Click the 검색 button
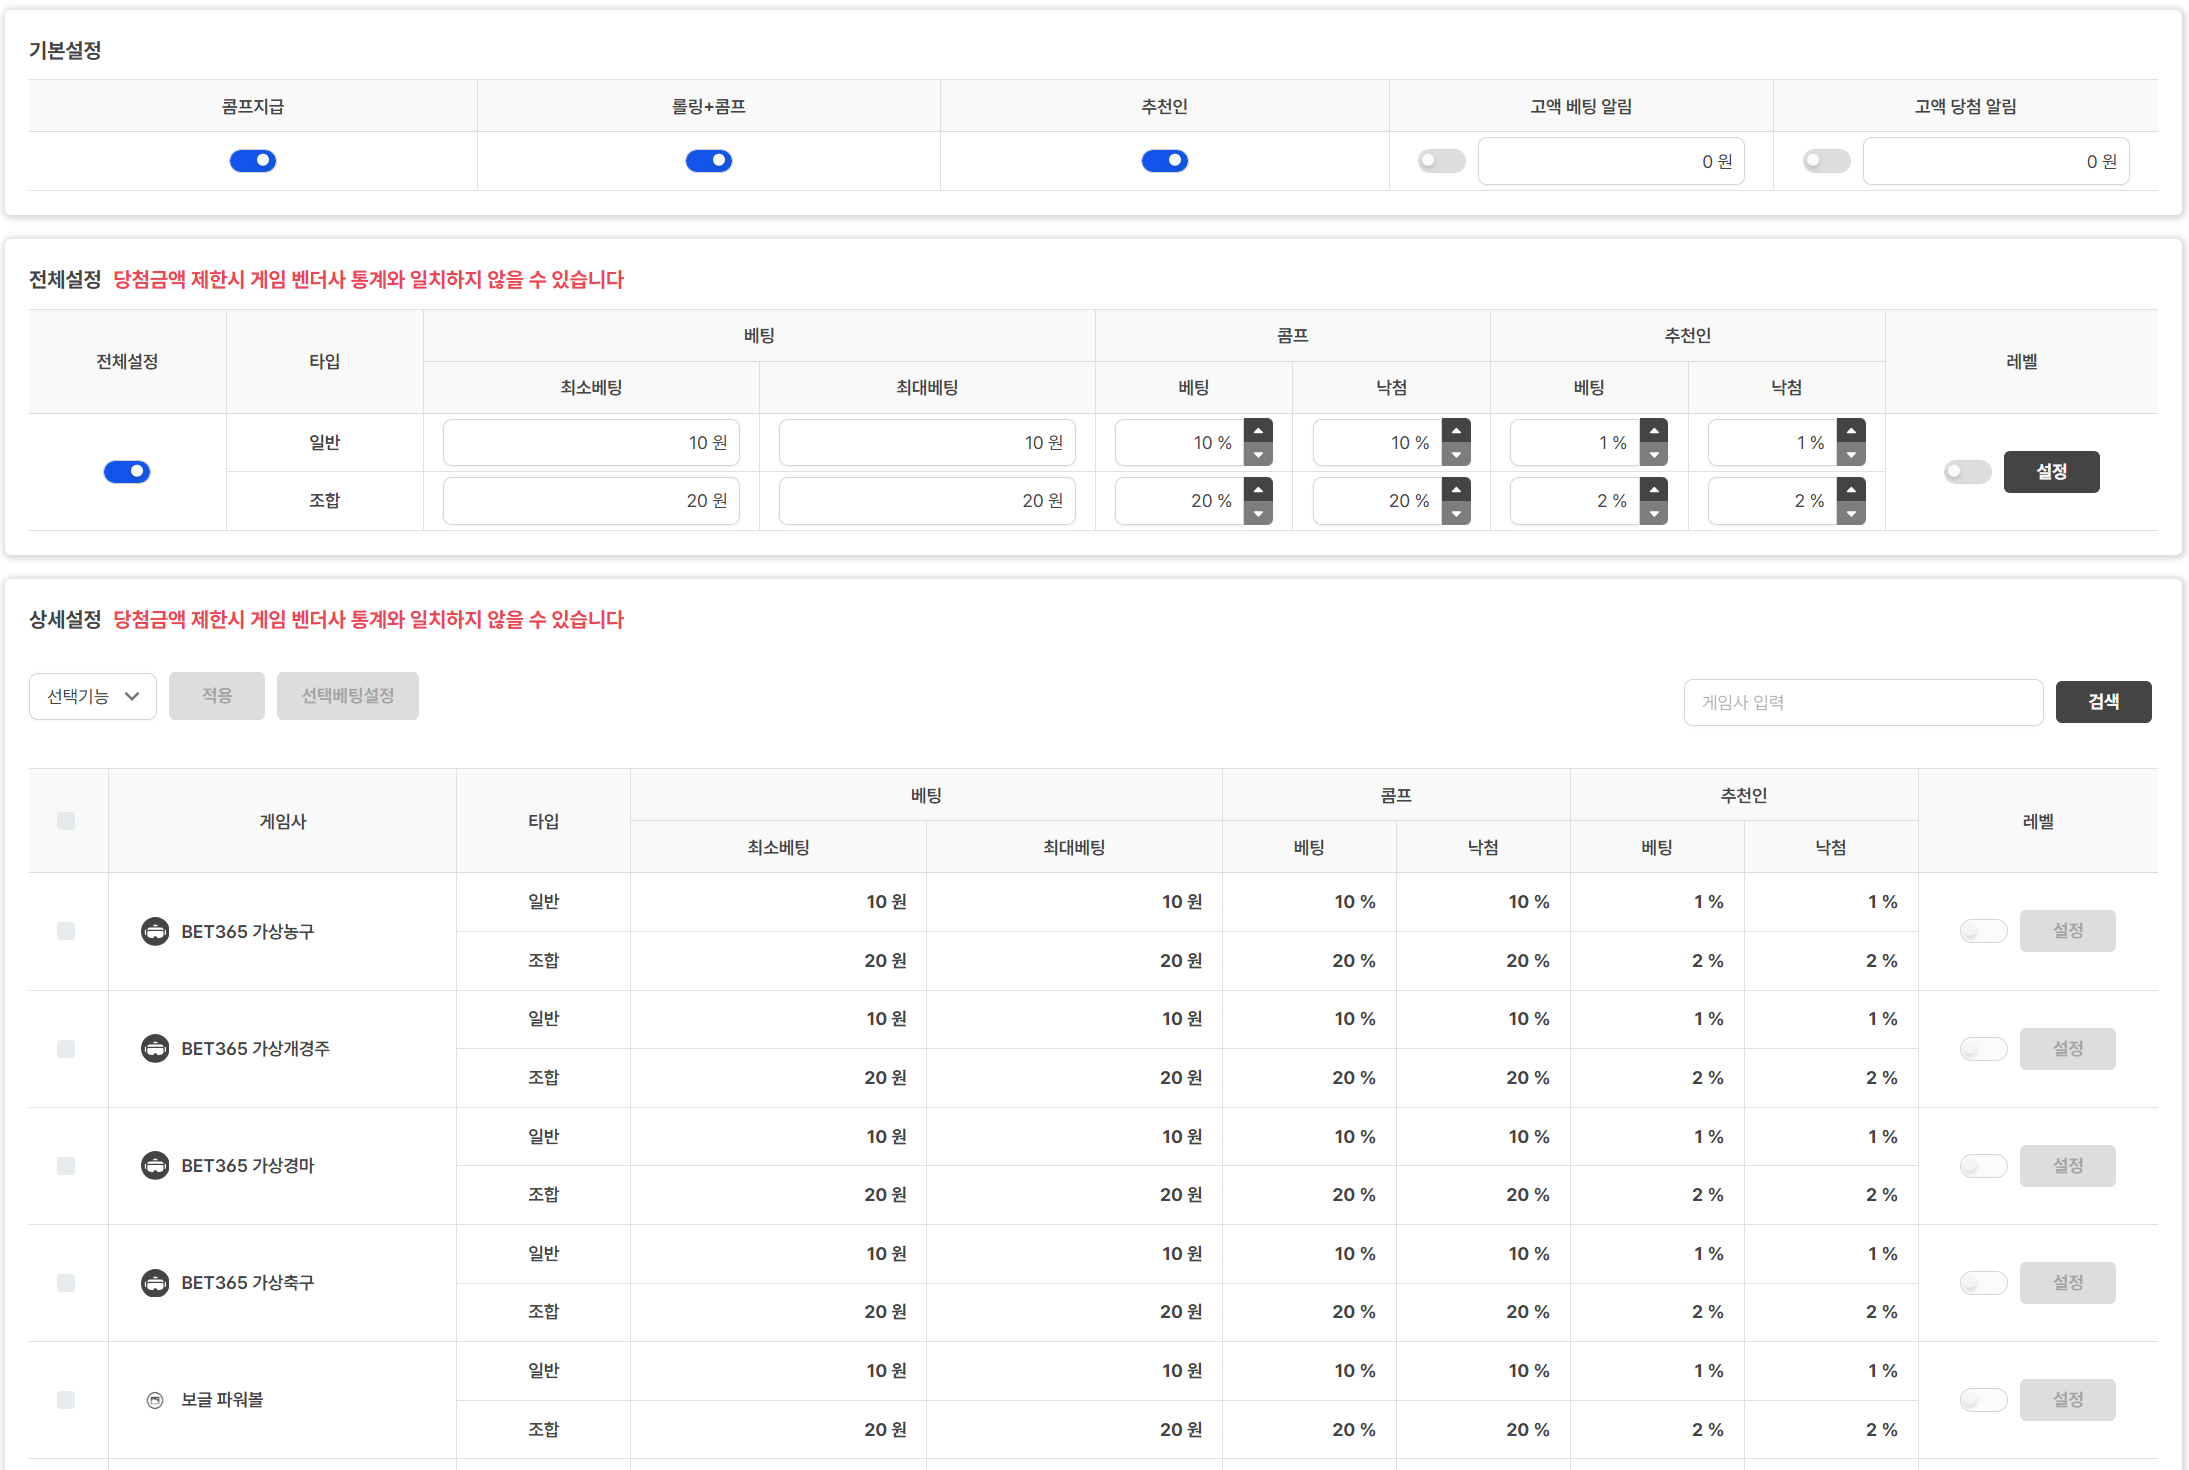Screen dimensions: 2189x1470 (x=2103, y=702)
